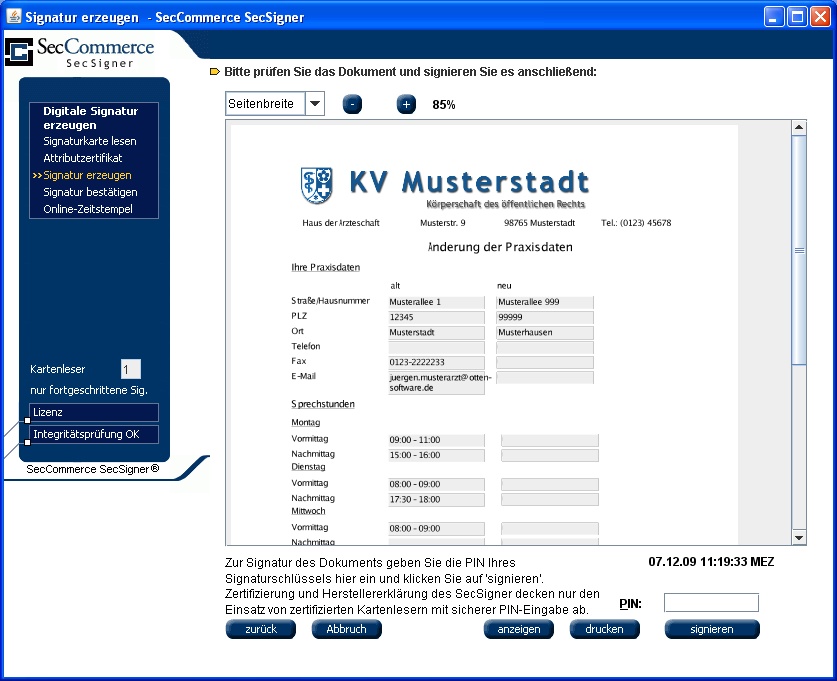Click the 'Änderung der Praxisdaten' heading
Screen dimensions: 837x681
click(500, 247)
